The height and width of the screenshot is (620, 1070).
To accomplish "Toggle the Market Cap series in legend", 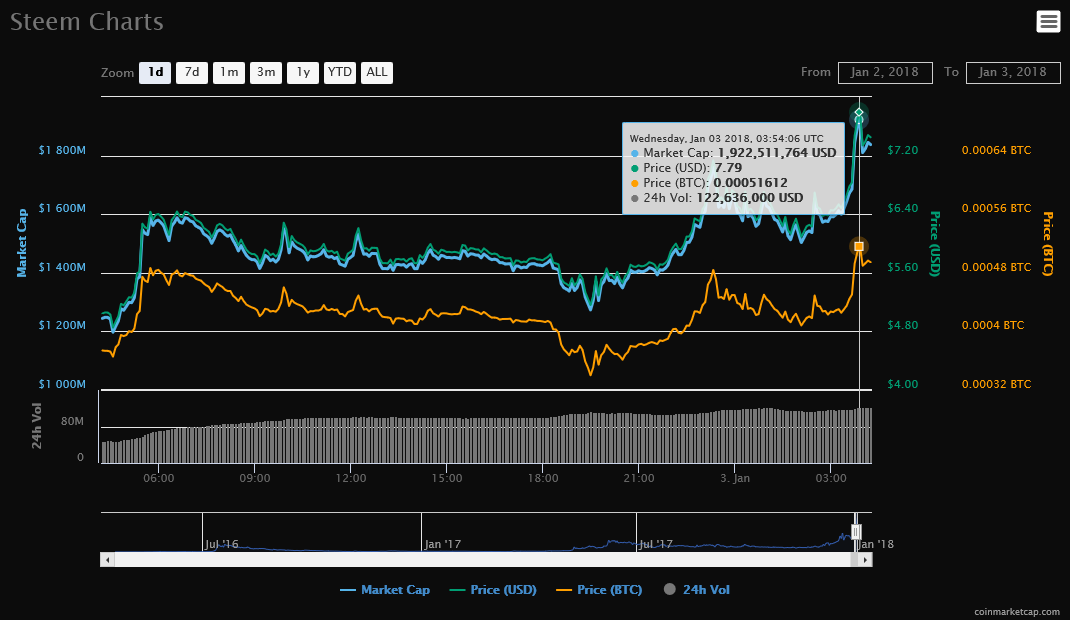I will [385, 590].
